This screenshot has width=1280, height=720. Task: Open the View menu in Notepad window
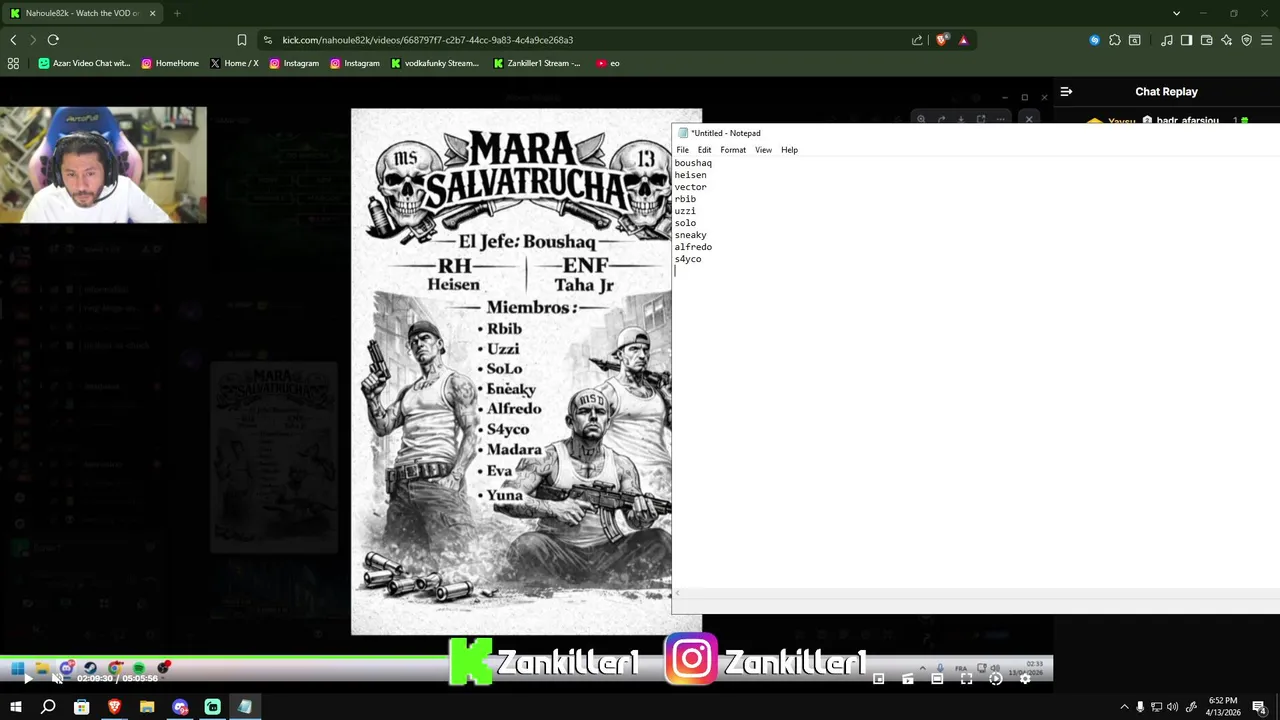click(763, 150)
